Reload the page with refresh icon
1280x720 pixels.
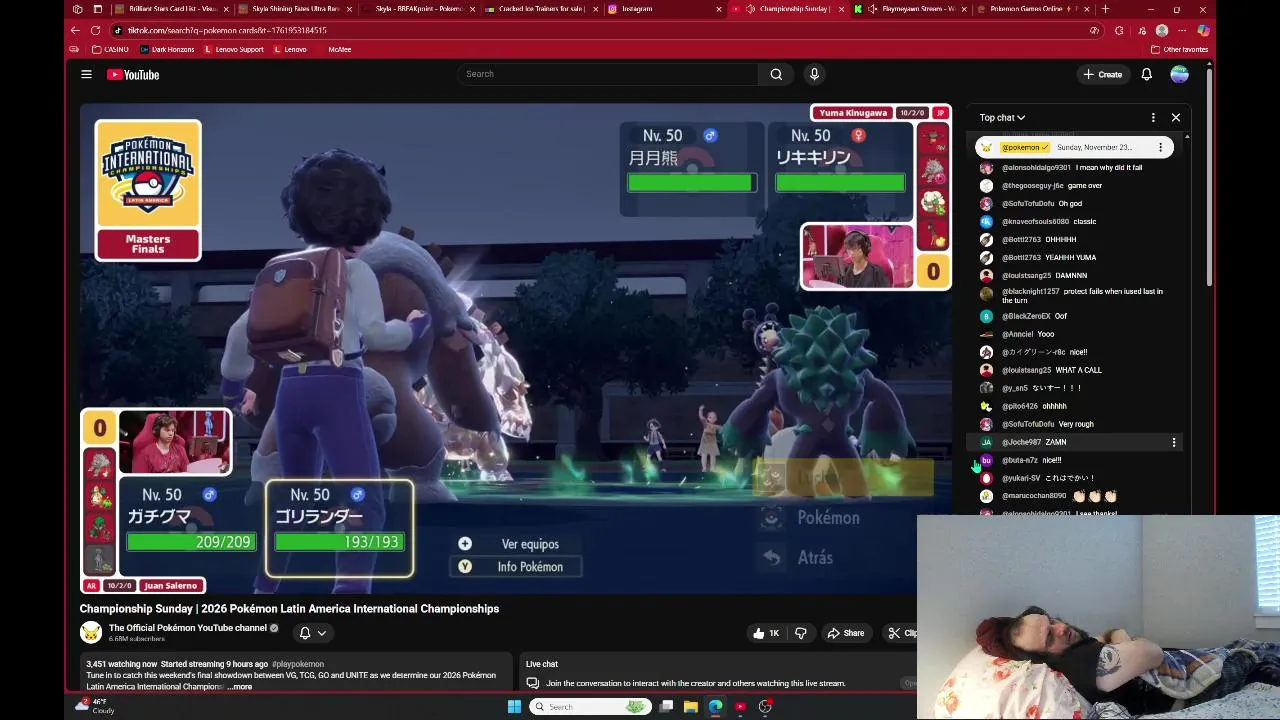[x=95, y=30]
